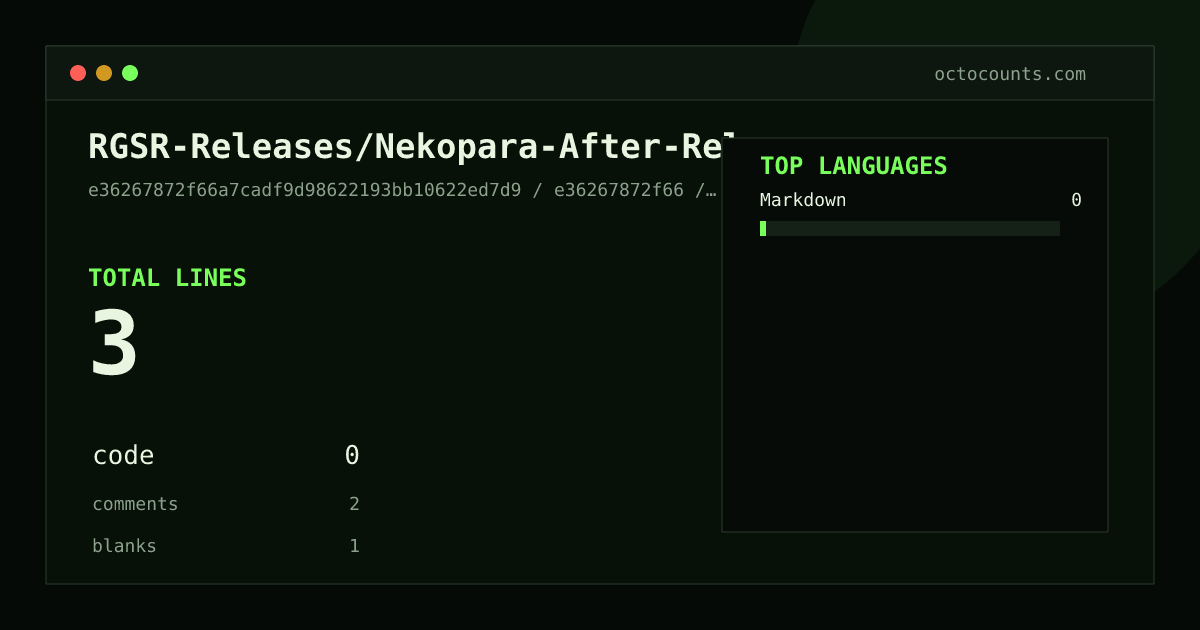Click the blanks row label
1200x630 pixels.
pos(124,546)
